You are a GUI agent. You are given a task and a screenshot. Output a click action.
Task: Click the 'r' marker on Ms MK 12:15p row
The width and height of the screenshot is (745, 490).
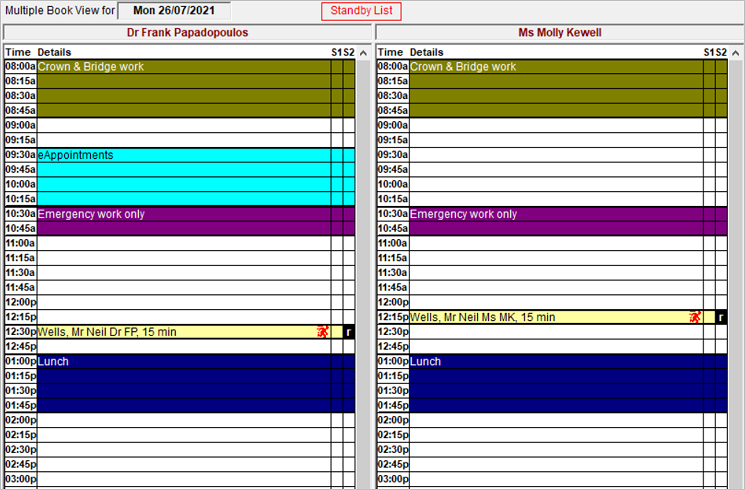click(x=721, y=317)
